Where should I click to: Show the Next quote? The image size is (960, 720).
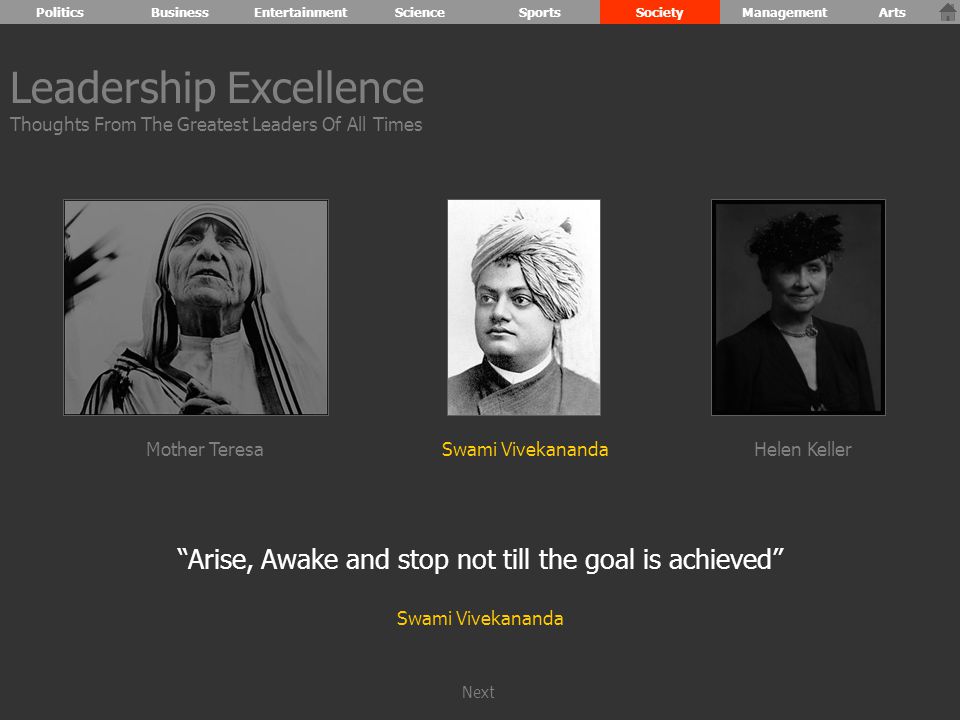478,692
